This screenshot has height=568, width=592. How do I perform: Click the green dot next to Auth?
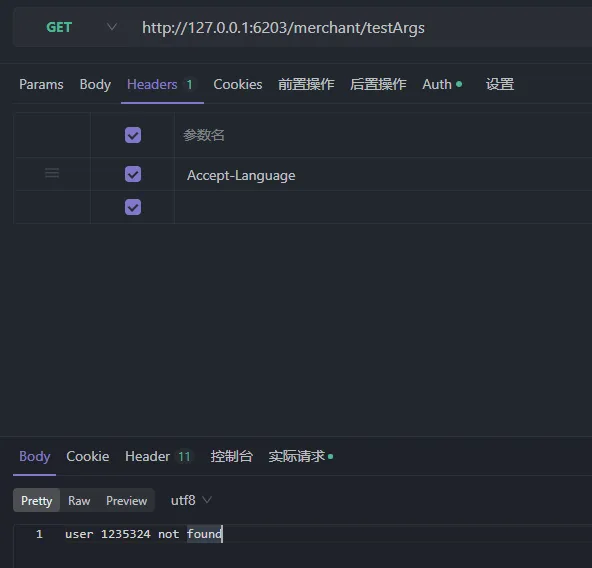[459, 84]
